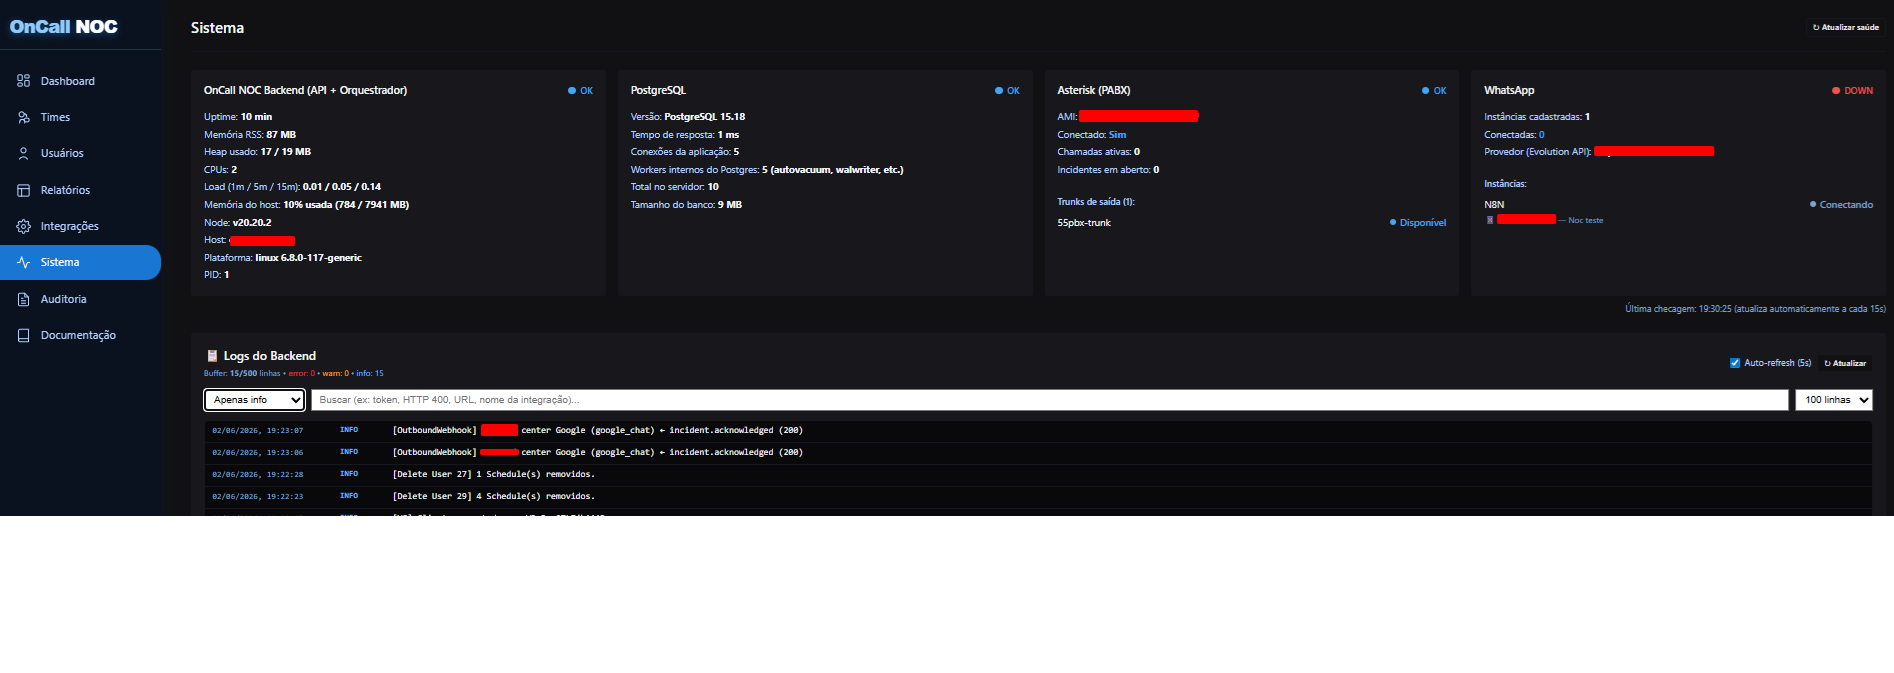The height and width of the screenshot is (673, 1894).
Task: Click the Integrações gear icon
Action: [x=23, y=226]
